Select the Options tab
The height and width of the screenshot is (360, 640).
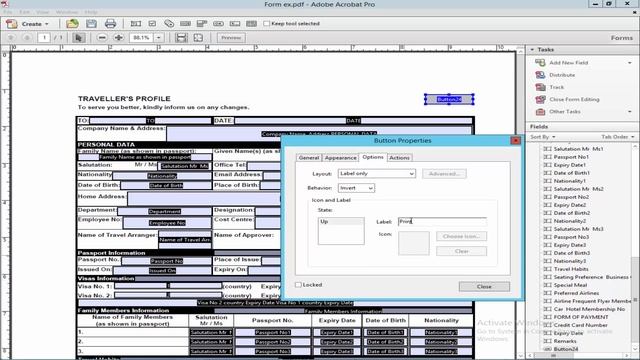click(x=373, y=157)
